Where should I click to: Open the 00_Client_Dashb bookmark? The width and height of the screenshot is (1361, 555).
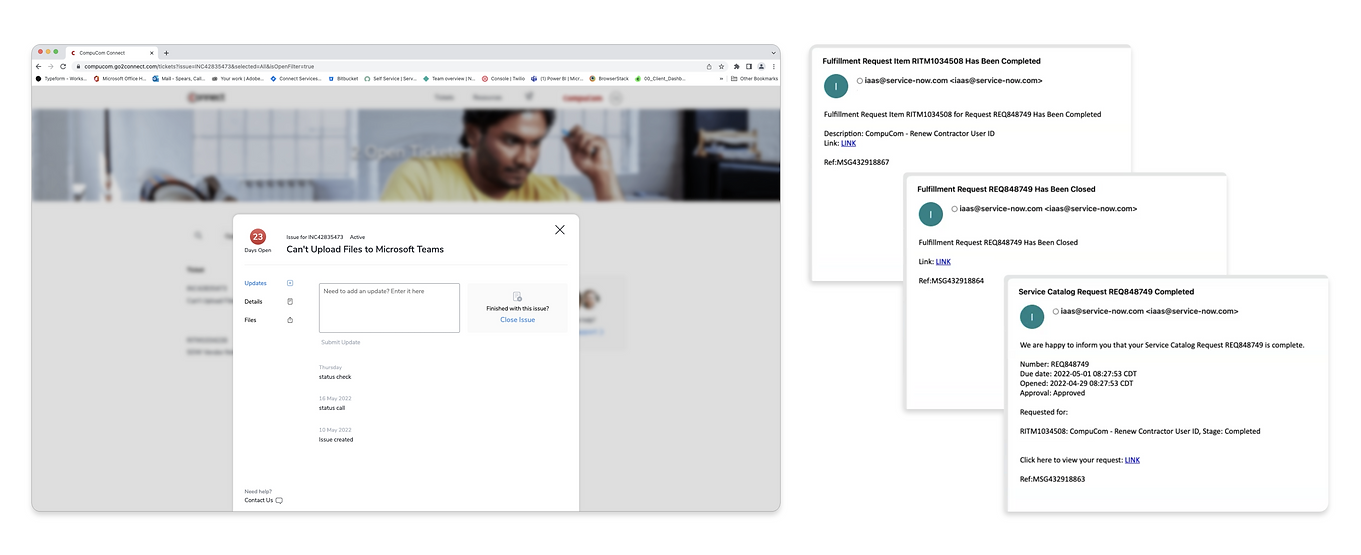pyautogui.click(x=660, y=78)
